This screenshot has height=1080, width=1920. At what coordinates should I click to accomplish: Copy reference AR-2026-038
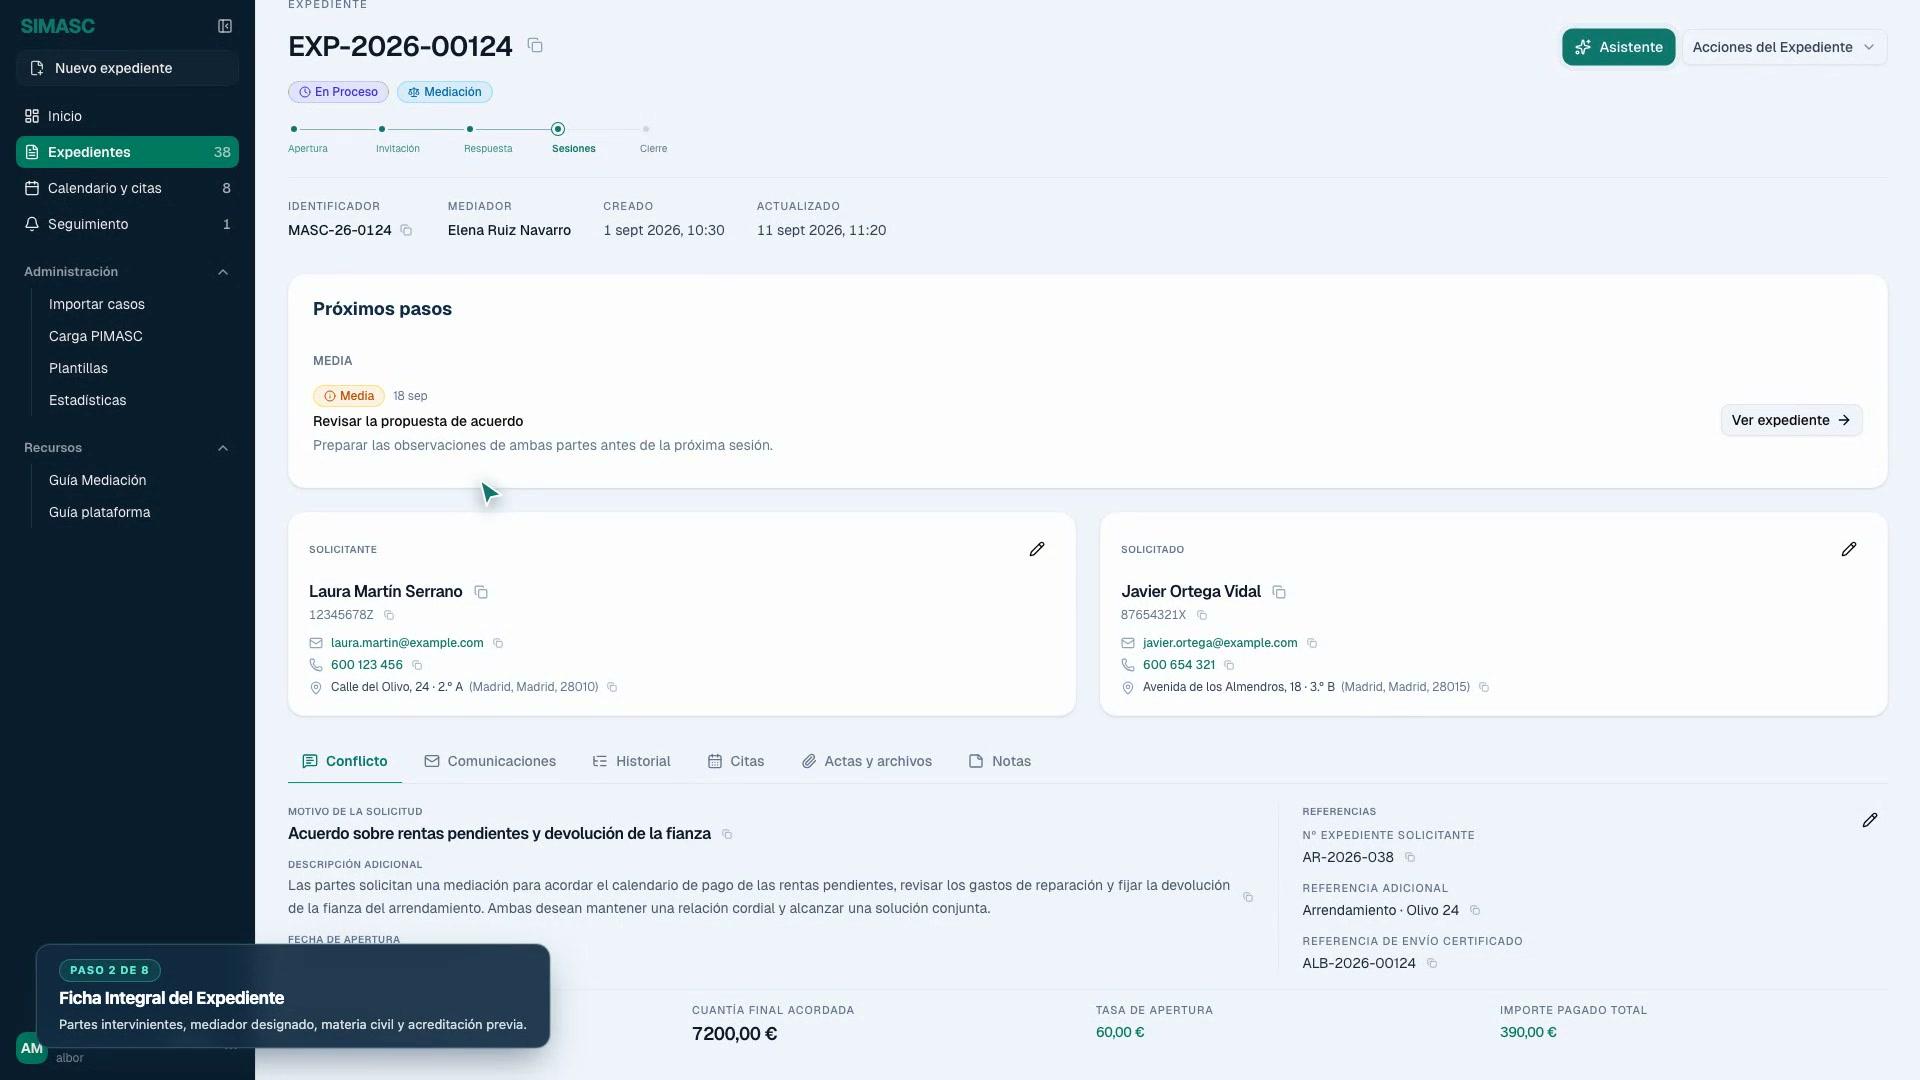coord(1410,857)
